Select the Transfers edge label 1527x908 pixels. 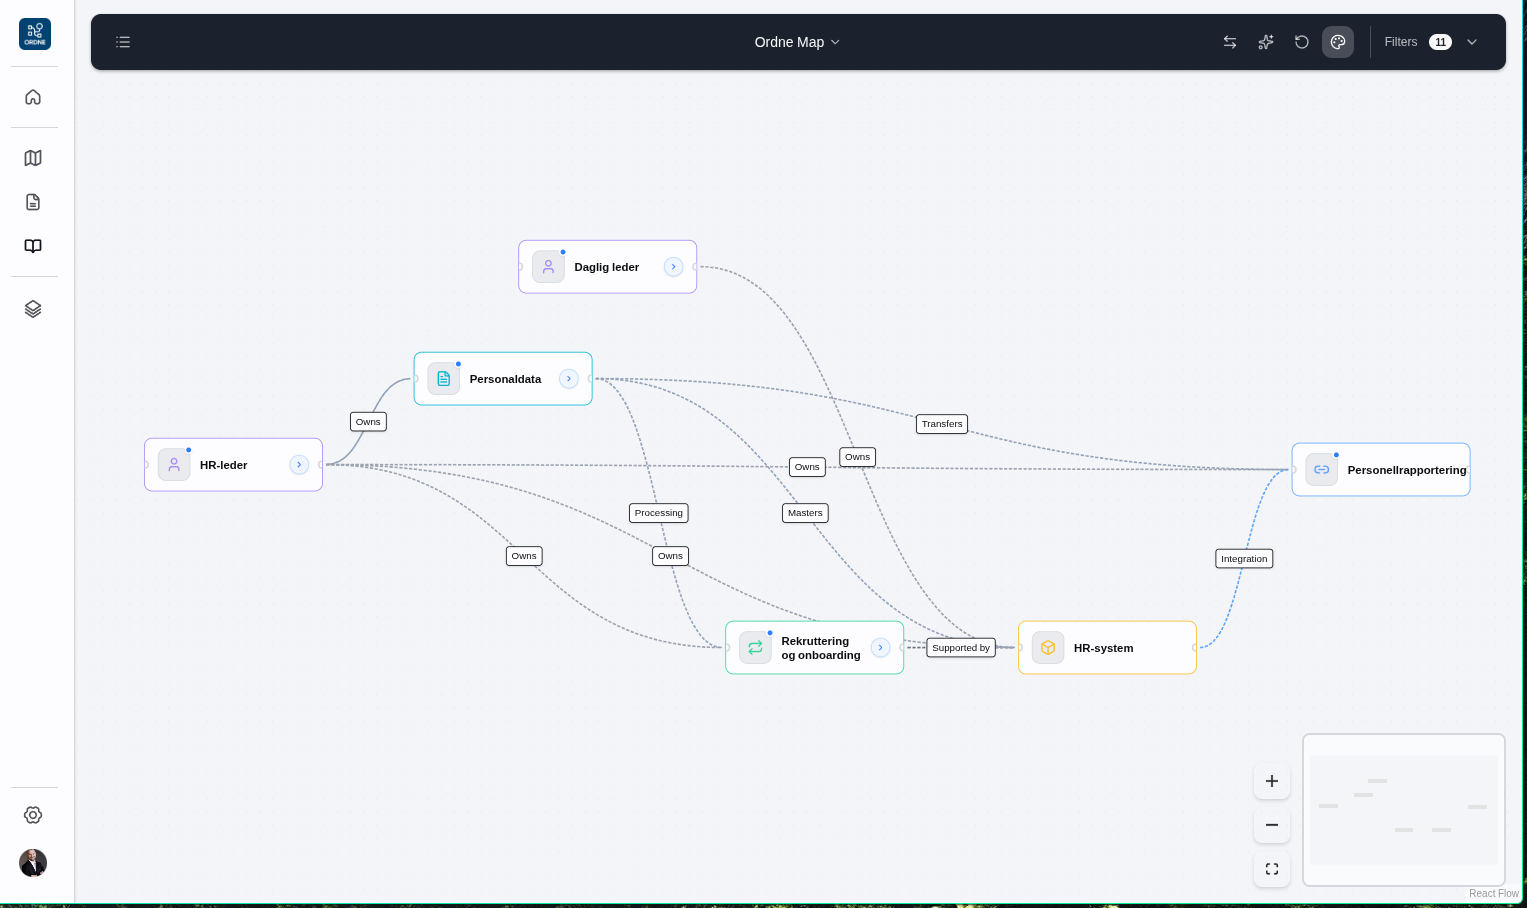pyautogui.click(x=942, y=424)
